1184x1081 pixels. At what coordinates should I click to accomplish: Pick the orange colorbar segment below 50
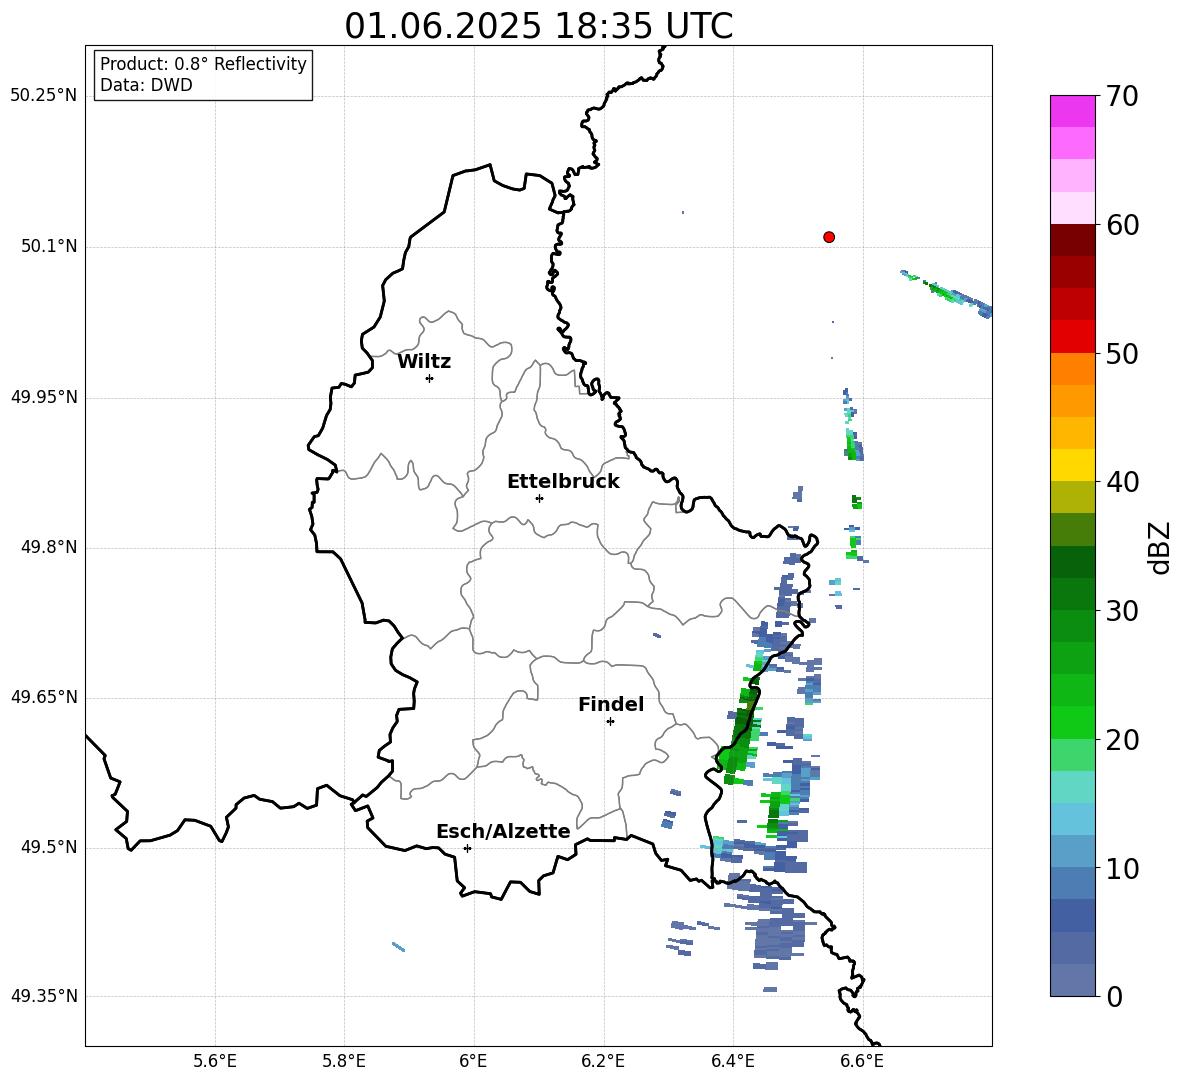coord(1073,369)
